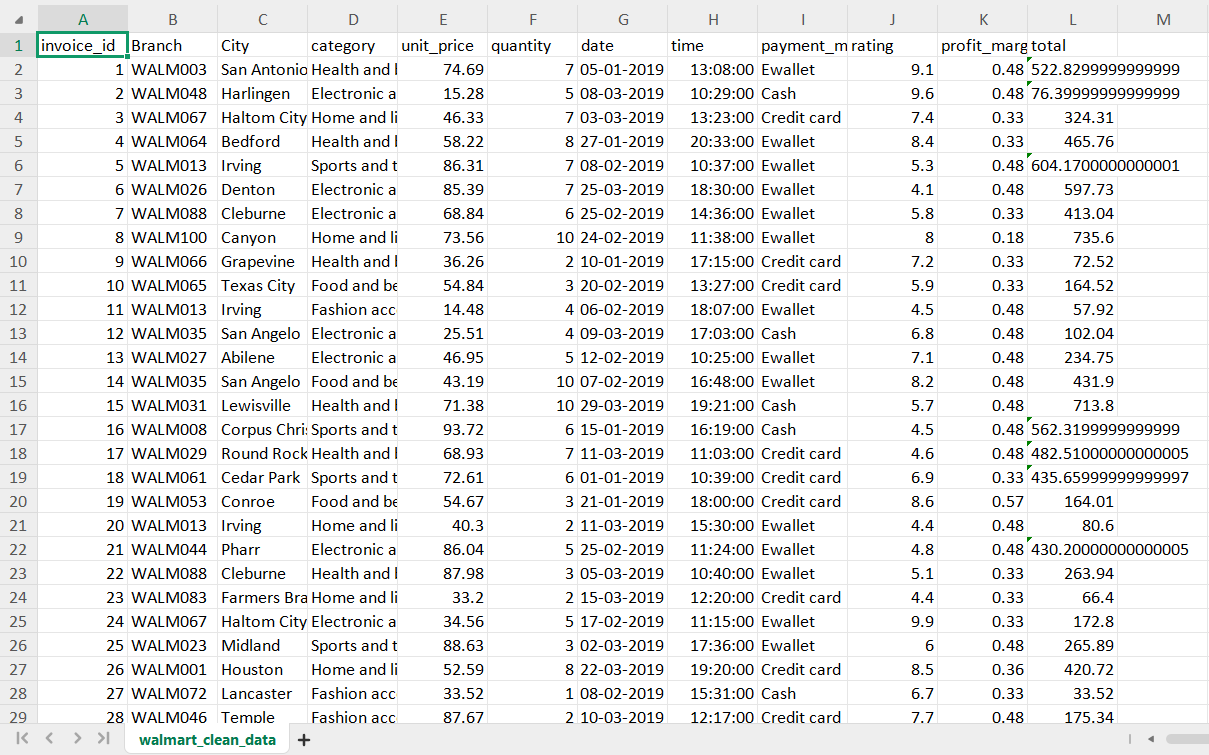Image resolution: width=1209 pixels, height=755 pixels.
Task: Select branch cell WALM100
Action: tap(172, 238)
